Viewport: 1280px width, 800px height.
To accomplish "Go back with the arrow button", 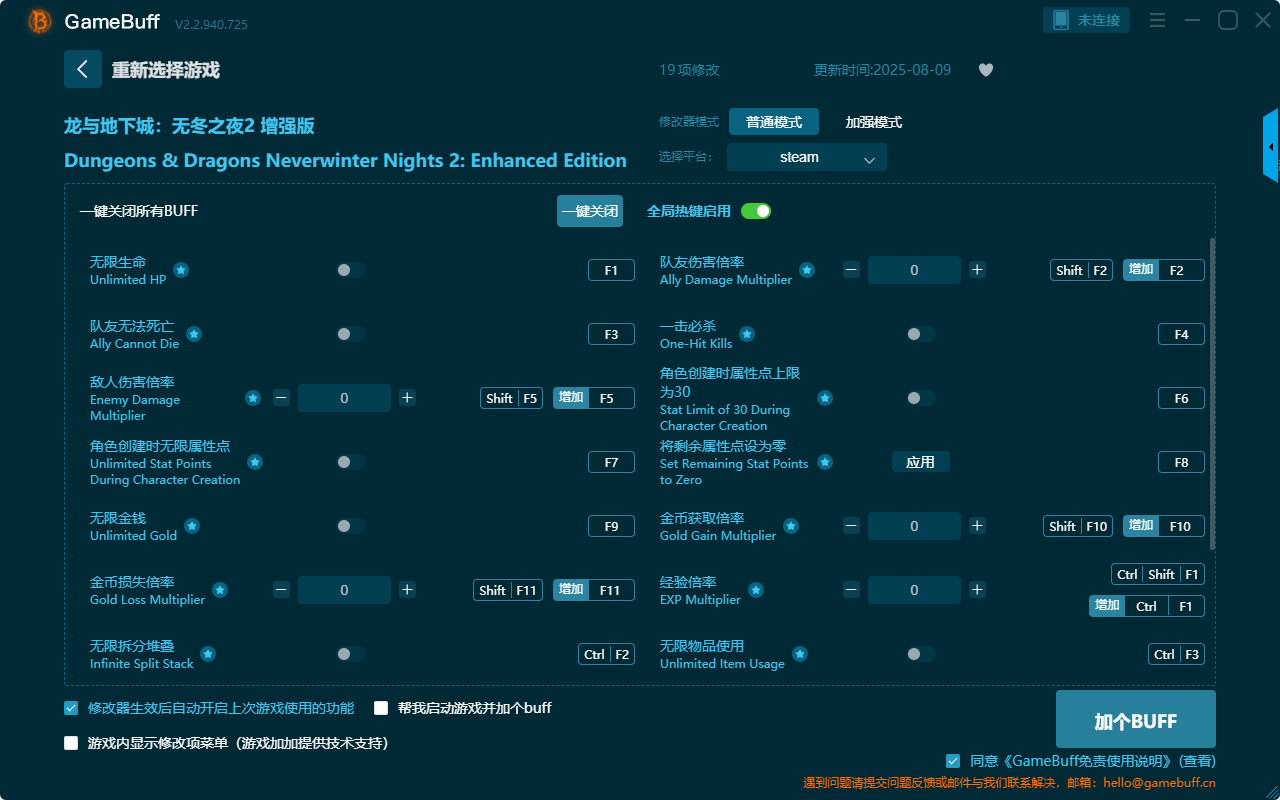I will (83, 69).
